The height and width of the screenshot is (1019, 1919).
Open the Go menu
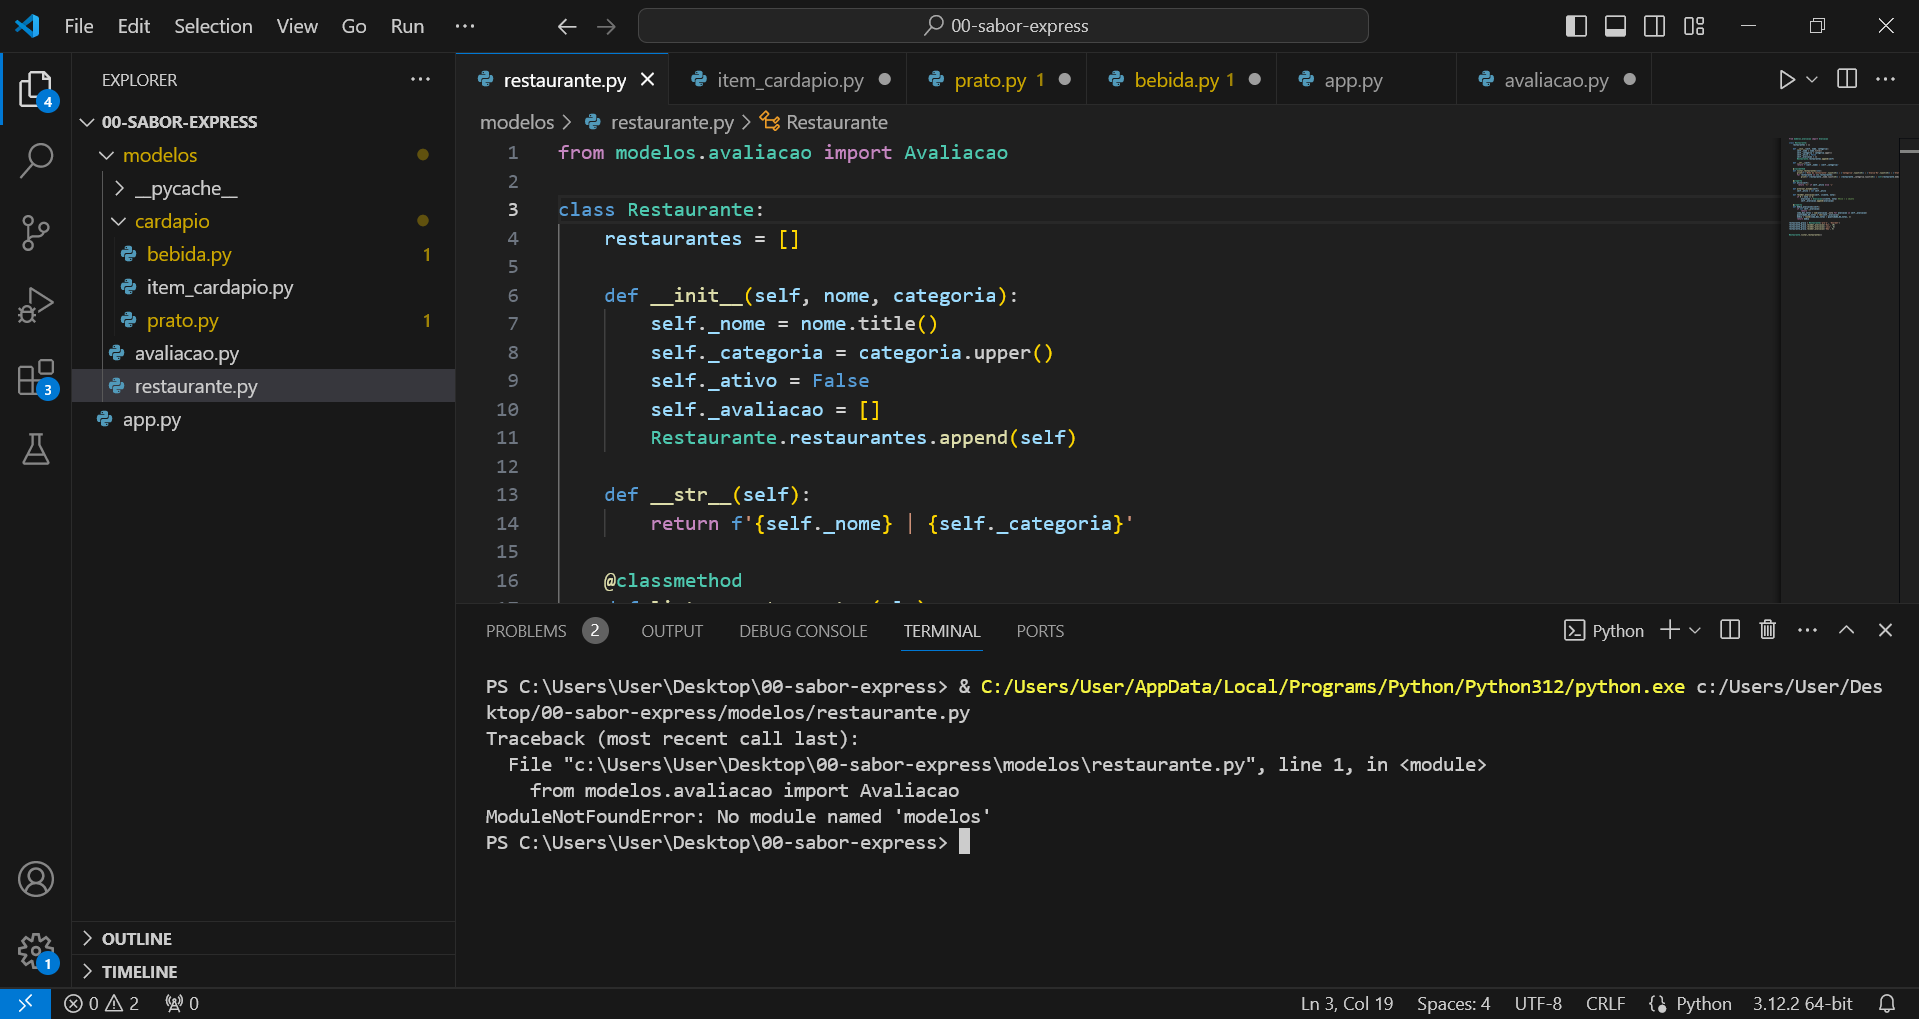pyautogui.click(x=354, y=26)
